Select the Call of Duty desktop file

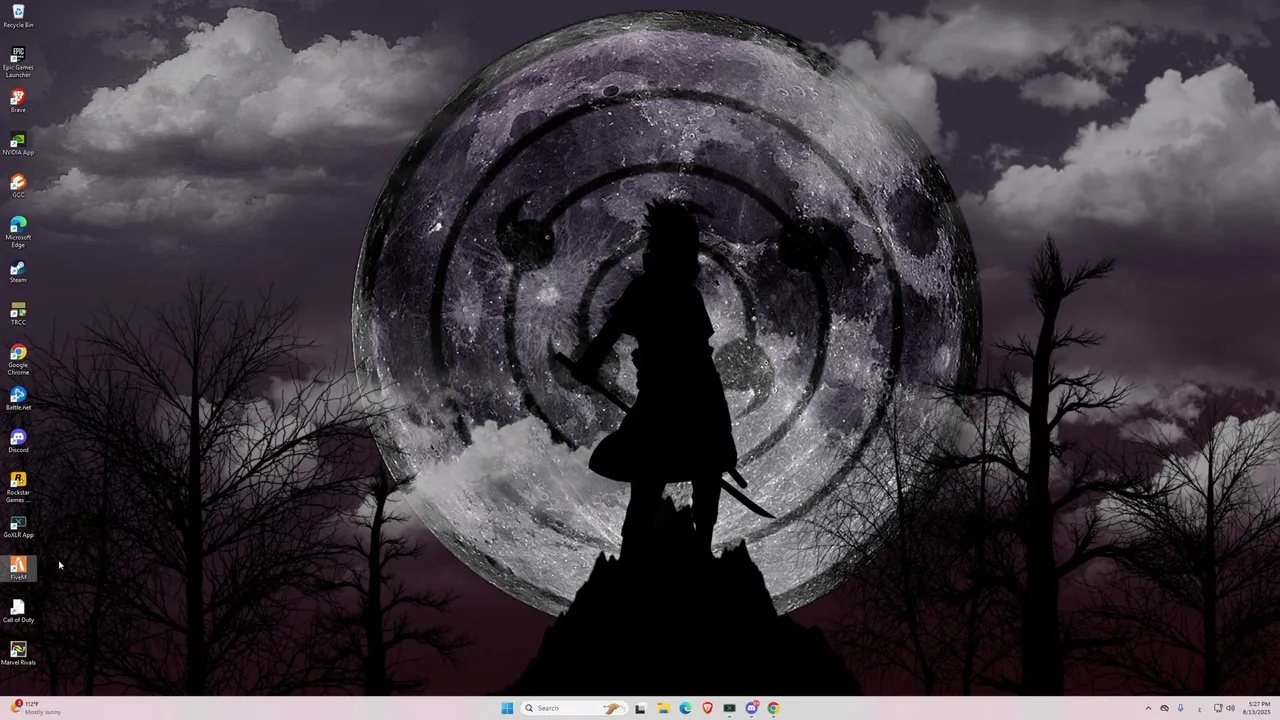tap(18, 611)
